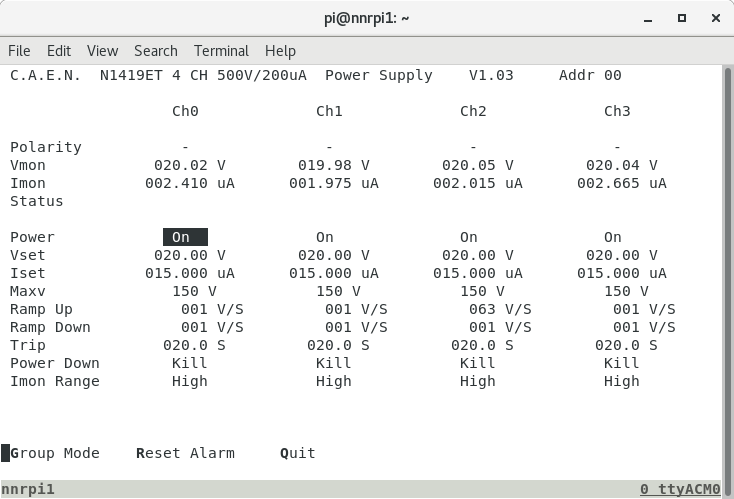Click Ch1 Imon Range High setting
Screen dimensions: 734x499
pyautogui.click(x=334, y=382)
